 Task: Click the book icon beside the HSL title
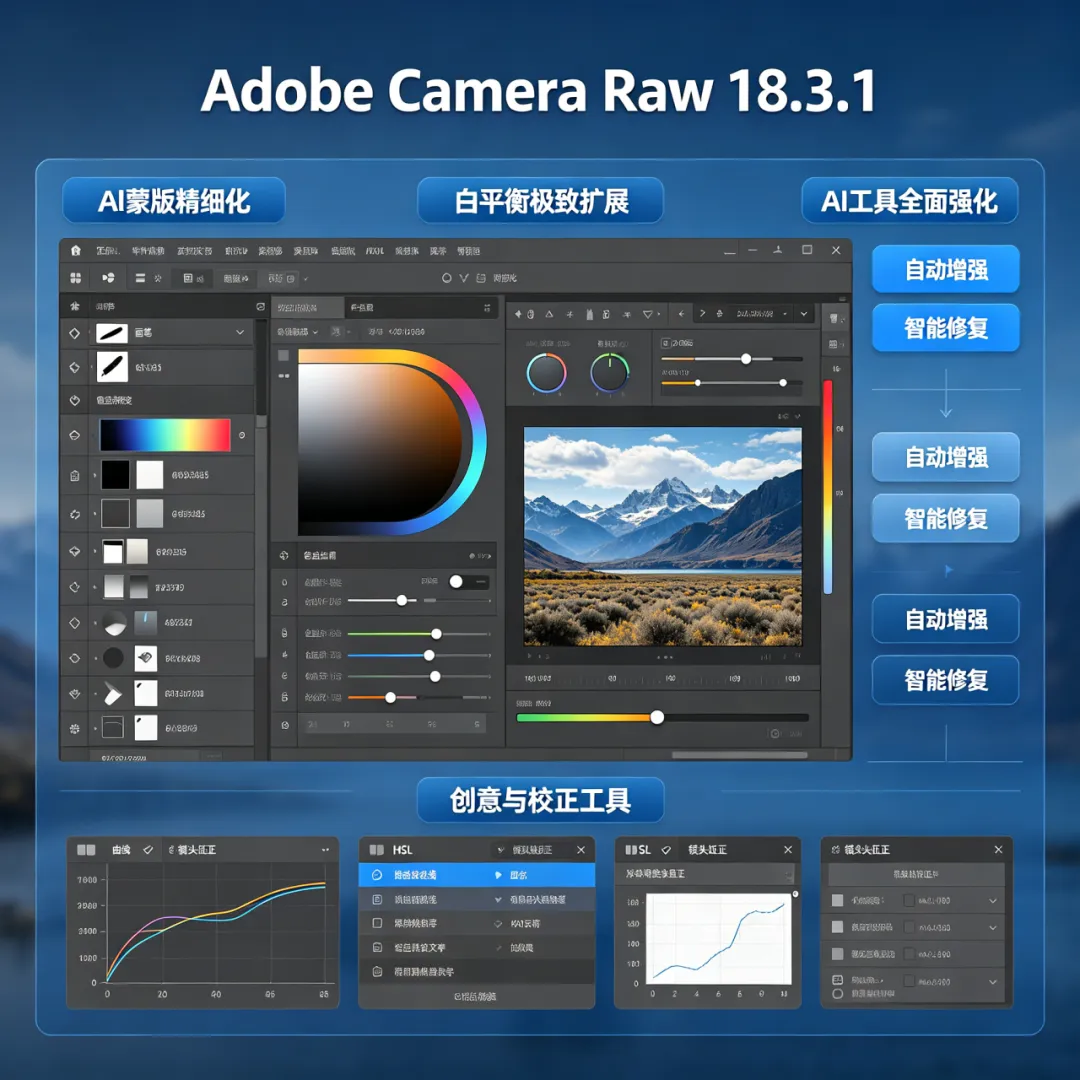(376, 849)
